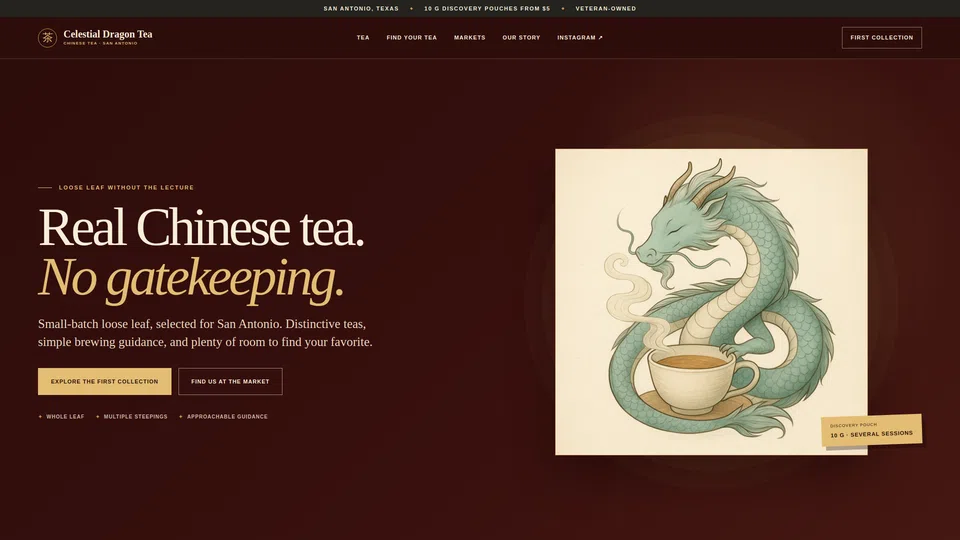Open the Celestial Dragon Tea home link

point(95,37)
